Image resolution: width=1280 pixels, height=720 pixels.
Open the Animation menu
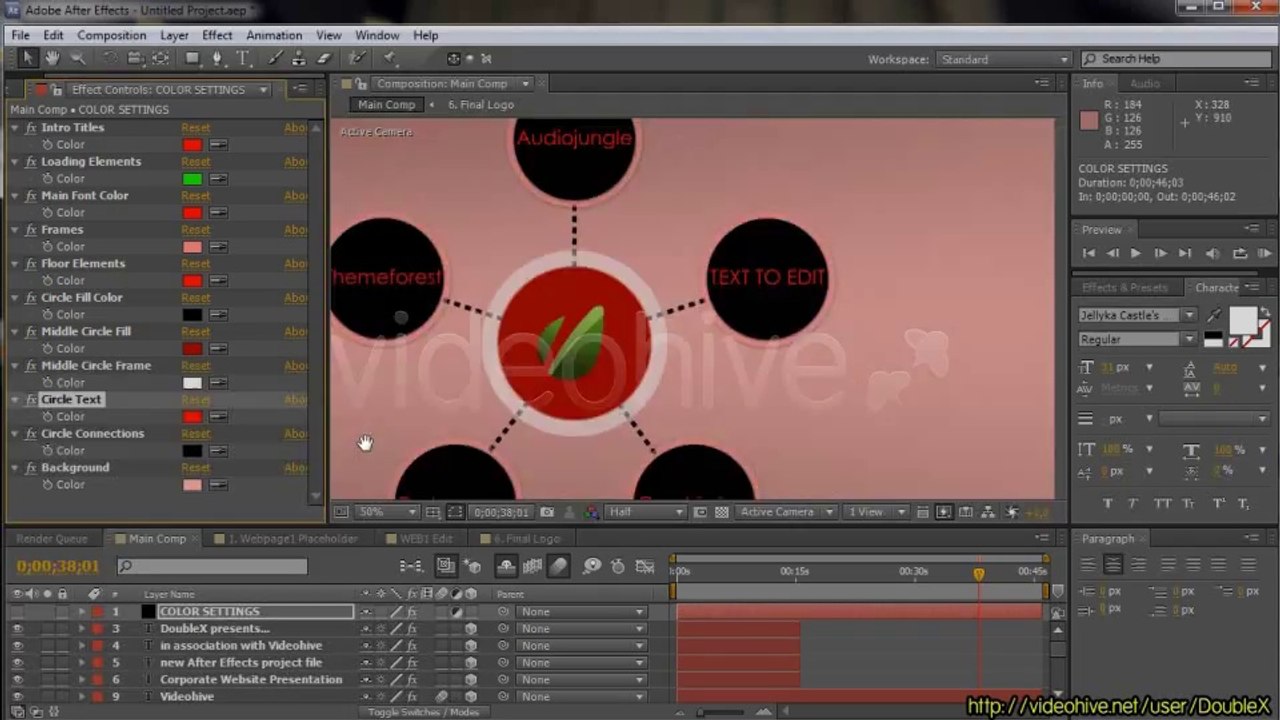(x=274, y=35)
